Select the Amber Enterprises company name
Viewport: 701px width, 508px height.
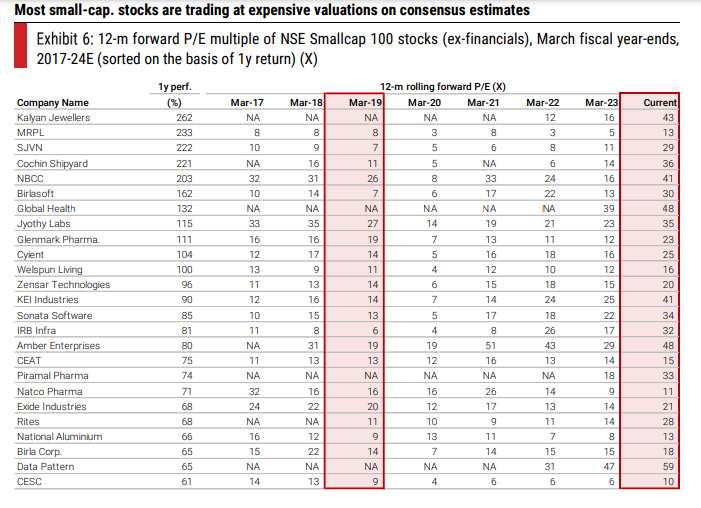59,346
